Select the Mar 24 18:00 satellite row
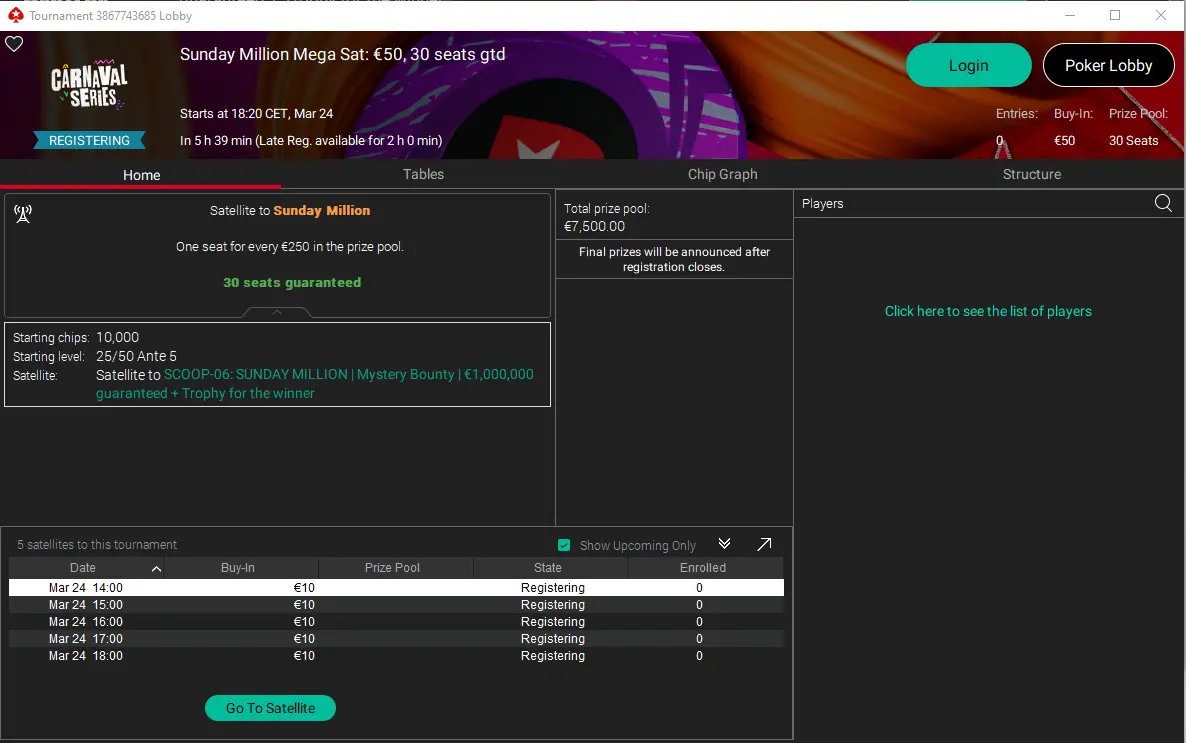The height and width of the screenshot is (743, 1186). [x=396, y=656]
